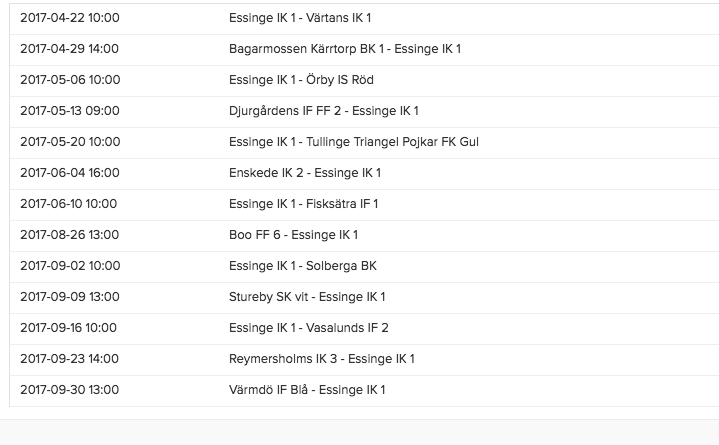
Task: Click the 2017-09-09 13:00 date cell
Action: click(69, 297)
